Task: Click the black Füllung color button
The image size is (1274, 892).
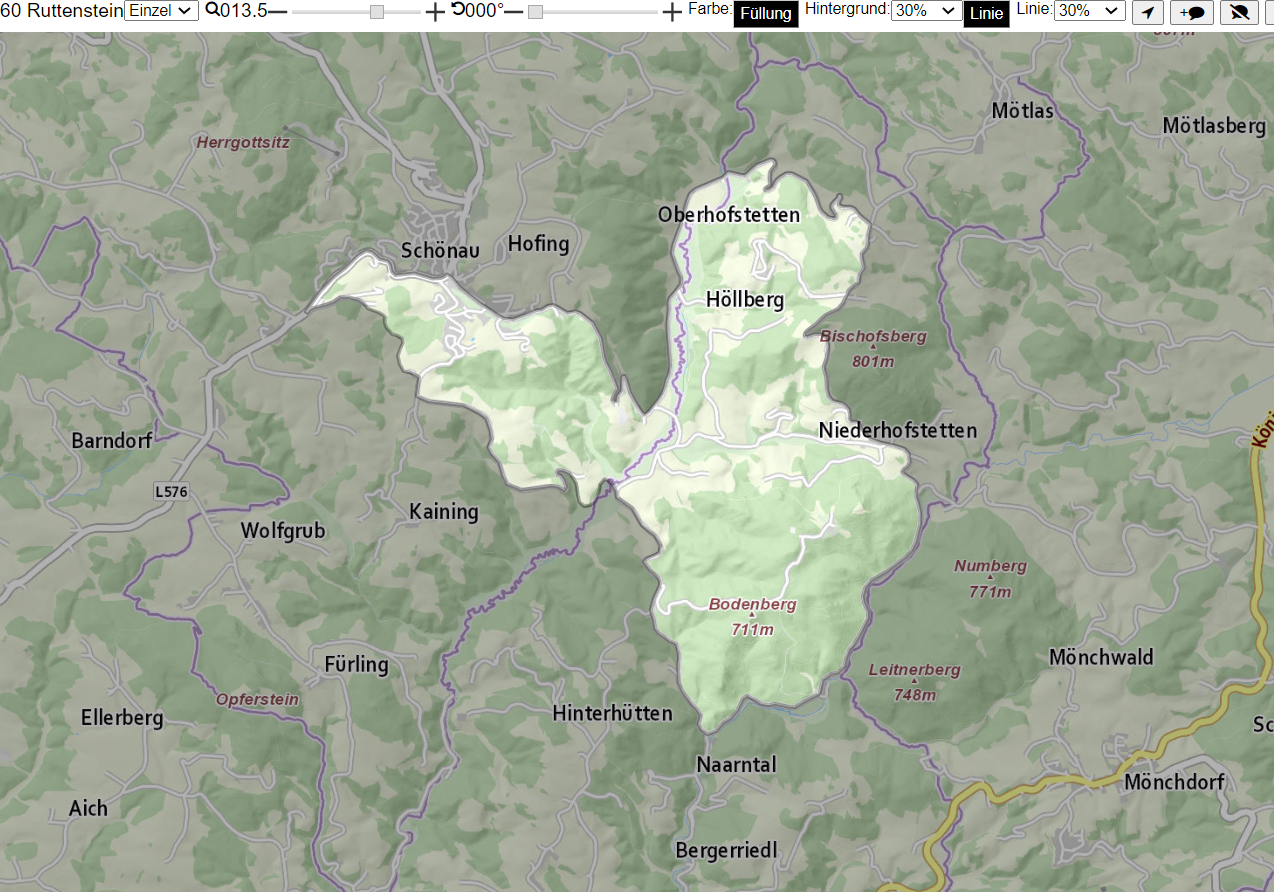Action: pos(766,14)
